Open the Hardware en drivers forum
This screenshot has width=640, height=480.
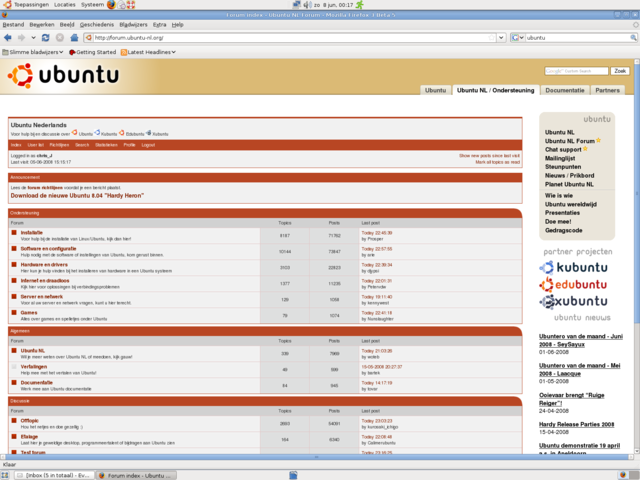coord(44,264)
